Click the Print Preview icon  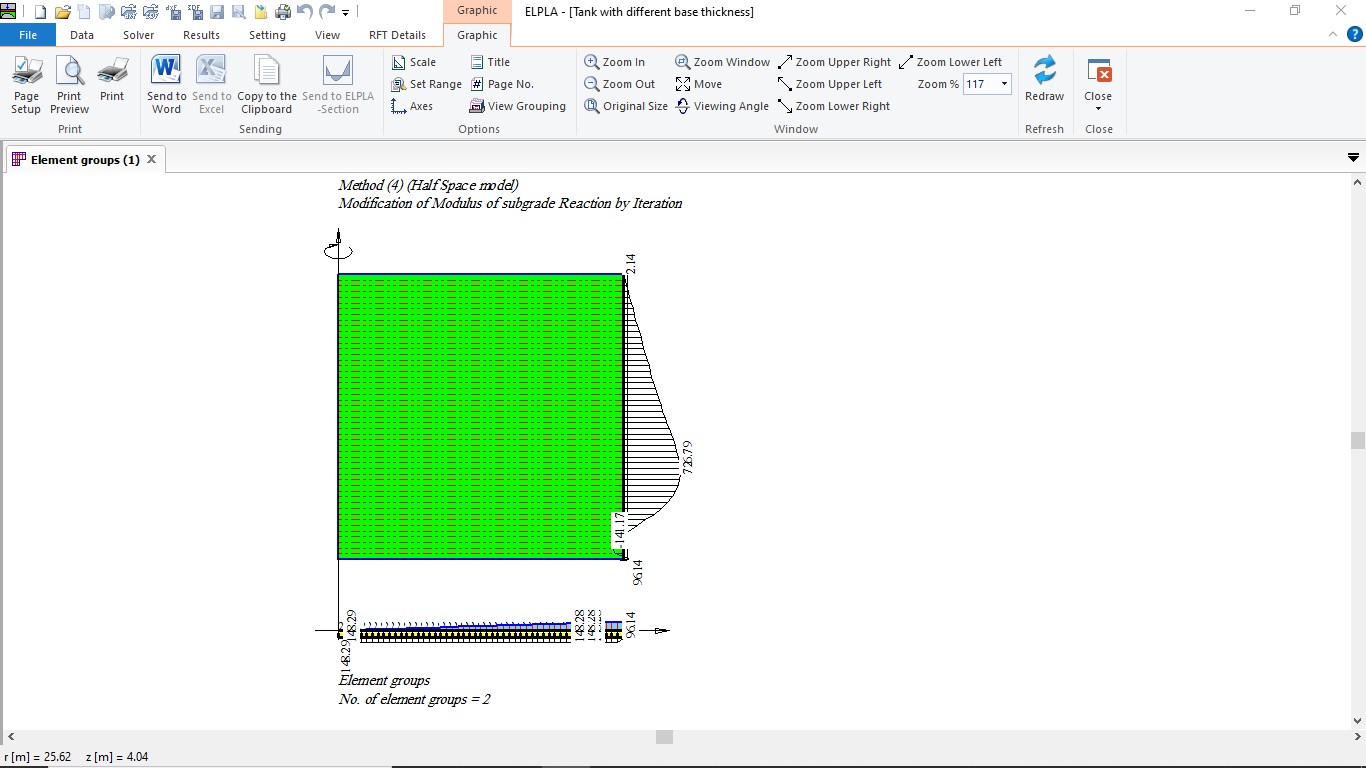(69, 84)
